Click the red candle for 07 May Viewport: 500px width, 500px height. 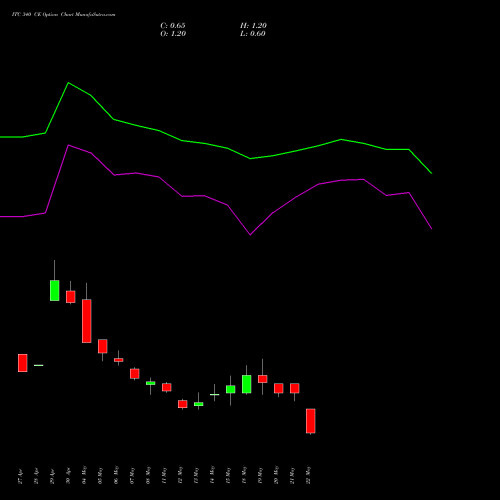pos(135,374)
